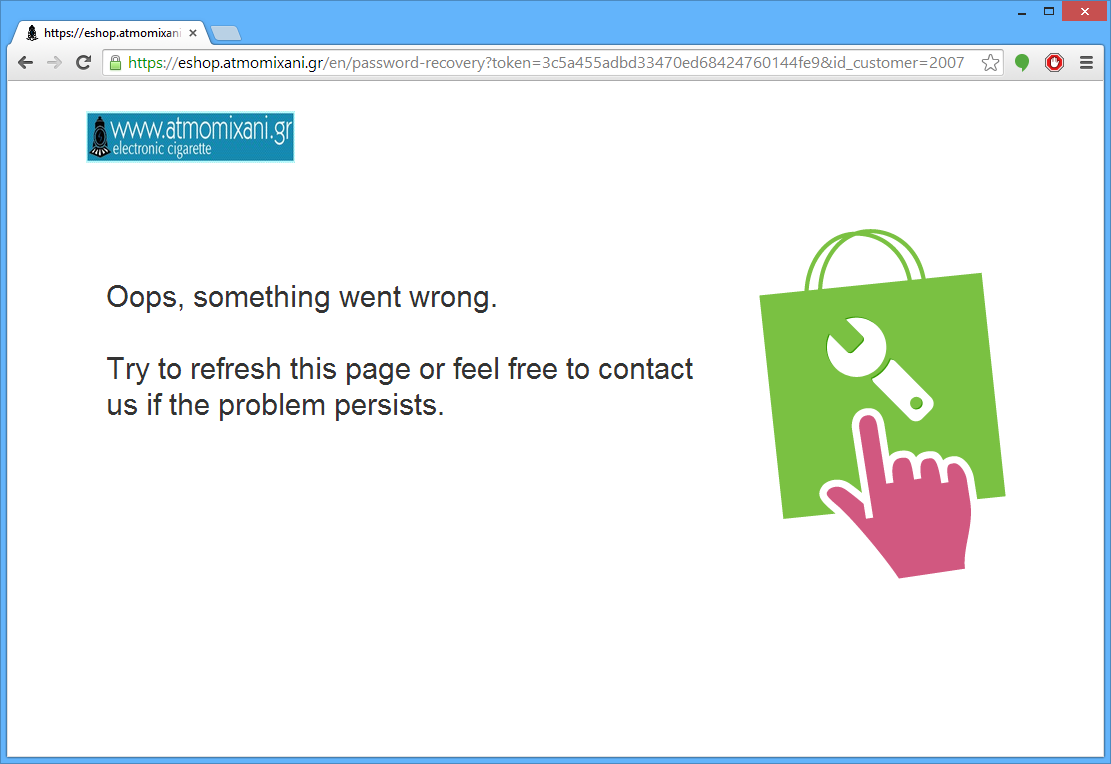Click the forward navigation arrow
Screen dimensions: 1111x764
coord(55,62)
